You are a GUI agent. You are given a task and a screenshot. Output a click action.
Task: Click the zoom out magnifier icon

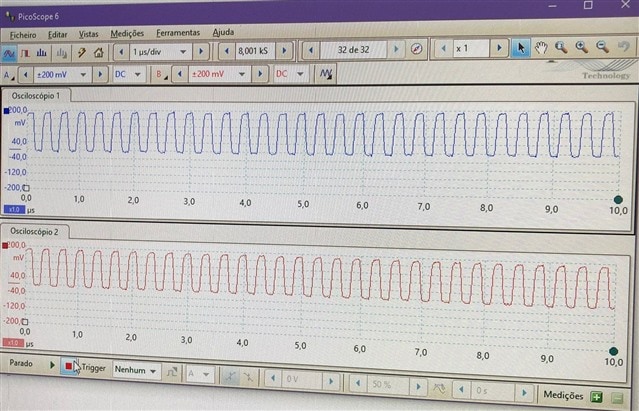point(602,46)
